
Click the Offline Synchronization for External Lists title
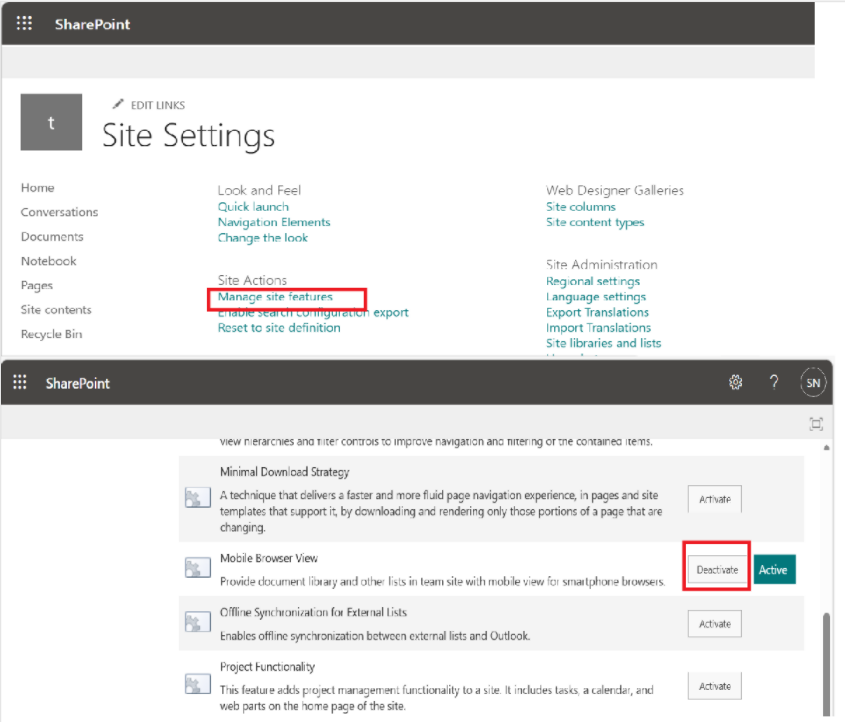tap(313, 613)
